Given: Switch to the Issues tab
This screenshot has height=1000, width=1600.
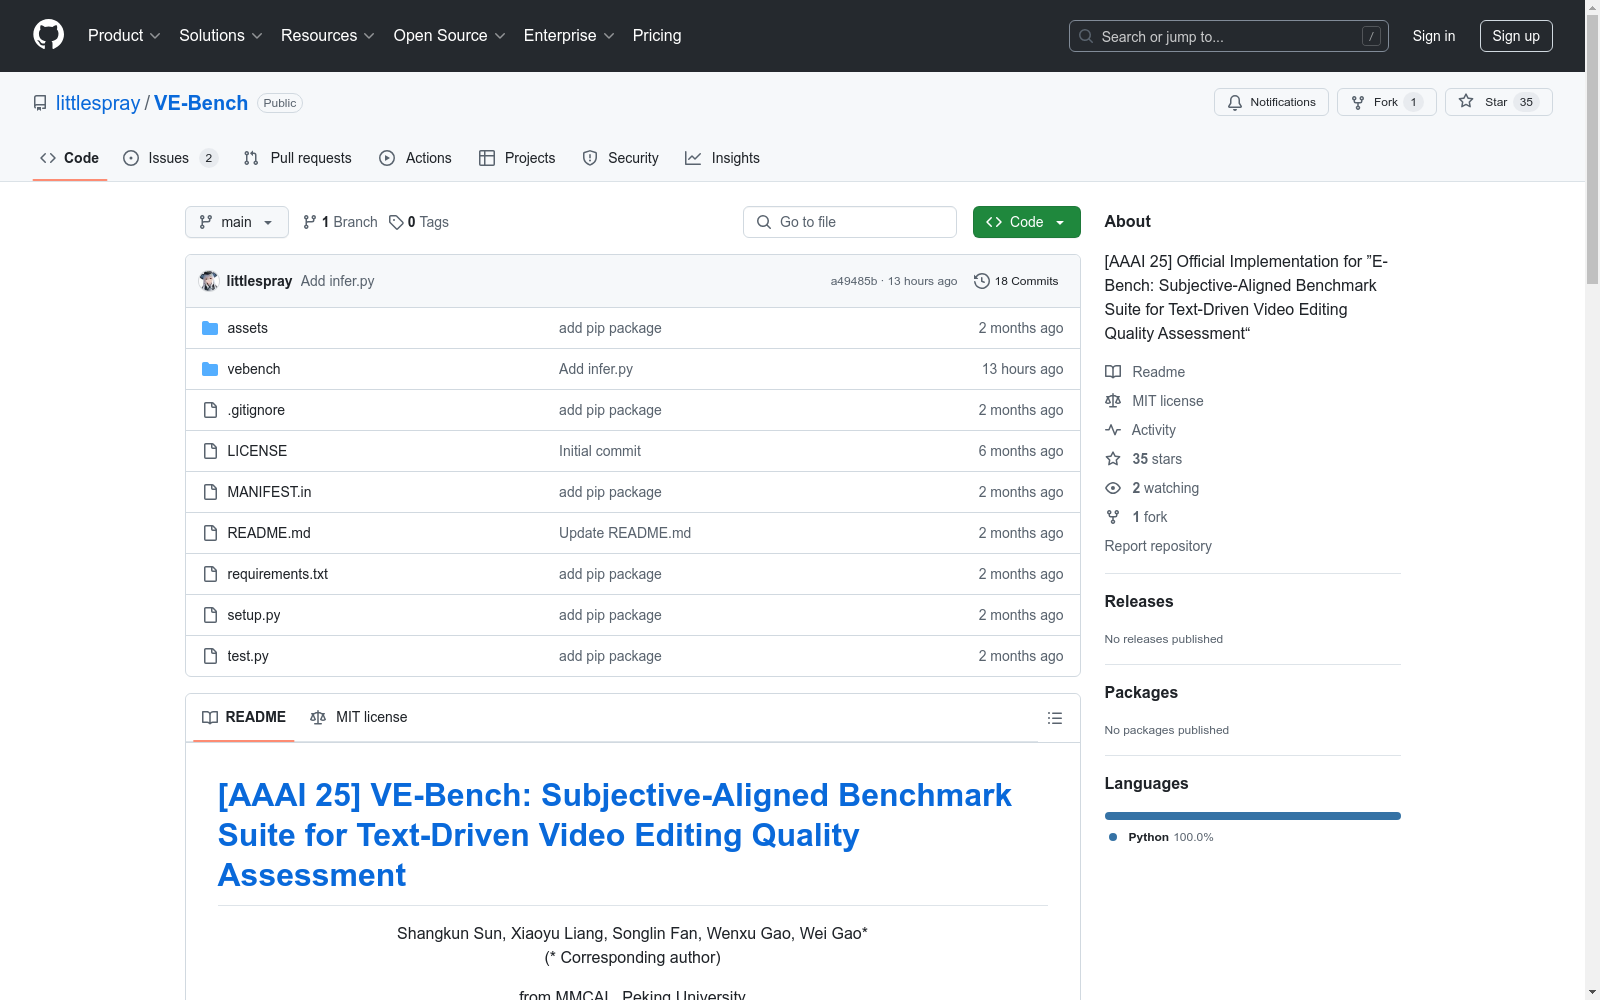Looking at the screenshot, I should 170,158.
